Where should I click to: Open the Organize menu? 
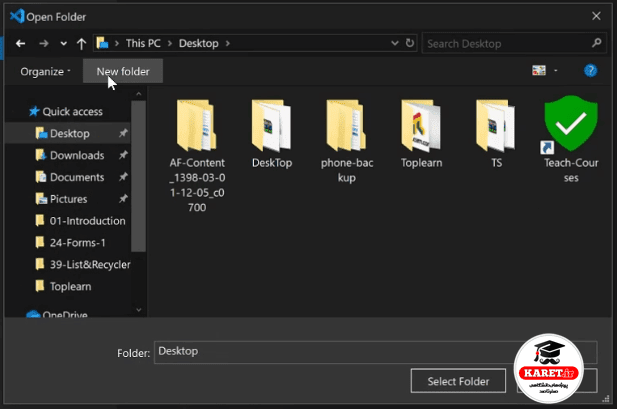coord(45,72)
